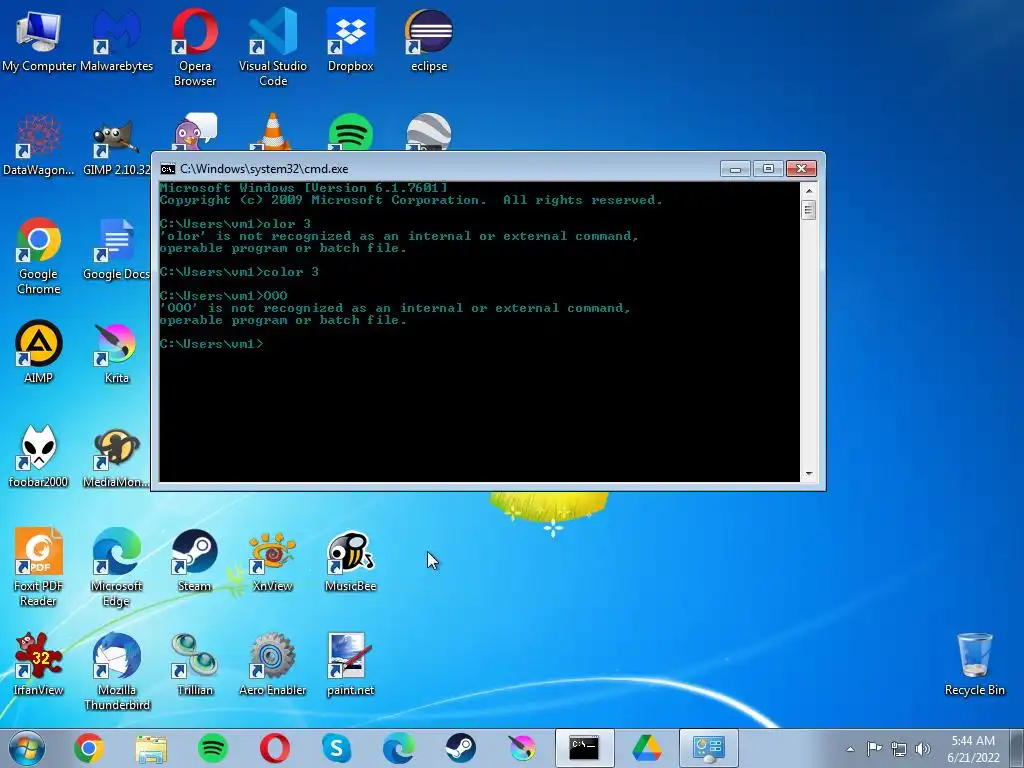Launch GIMP 2.10.32 desktop shortcut
1024x768 pixels.
[116, 145]
